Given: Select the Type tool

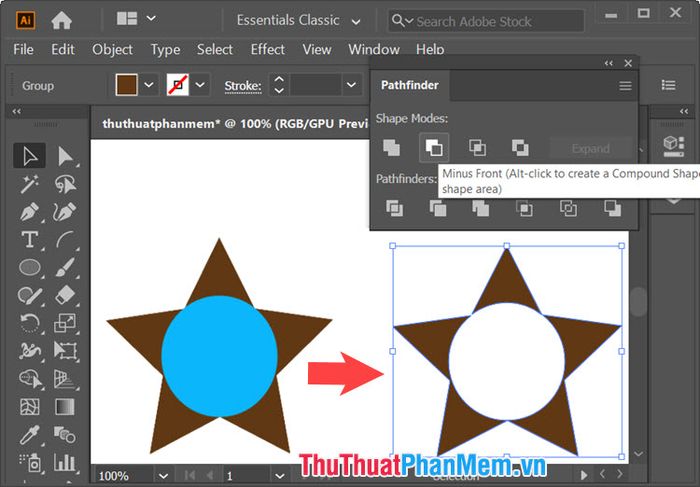Looking at the screenshot, I should [x=29, y=239].
